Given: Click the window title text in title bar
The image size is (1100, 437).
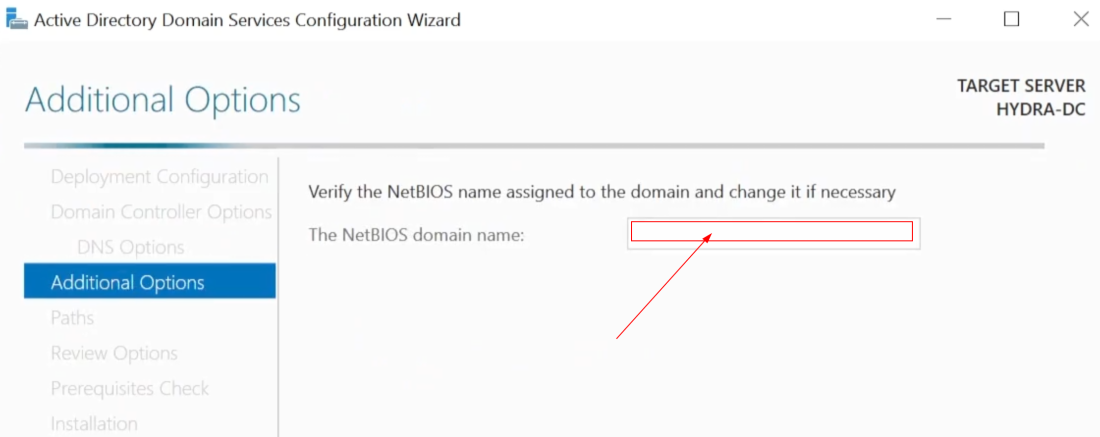Looking at the screenshot, I should coord(247,19).
